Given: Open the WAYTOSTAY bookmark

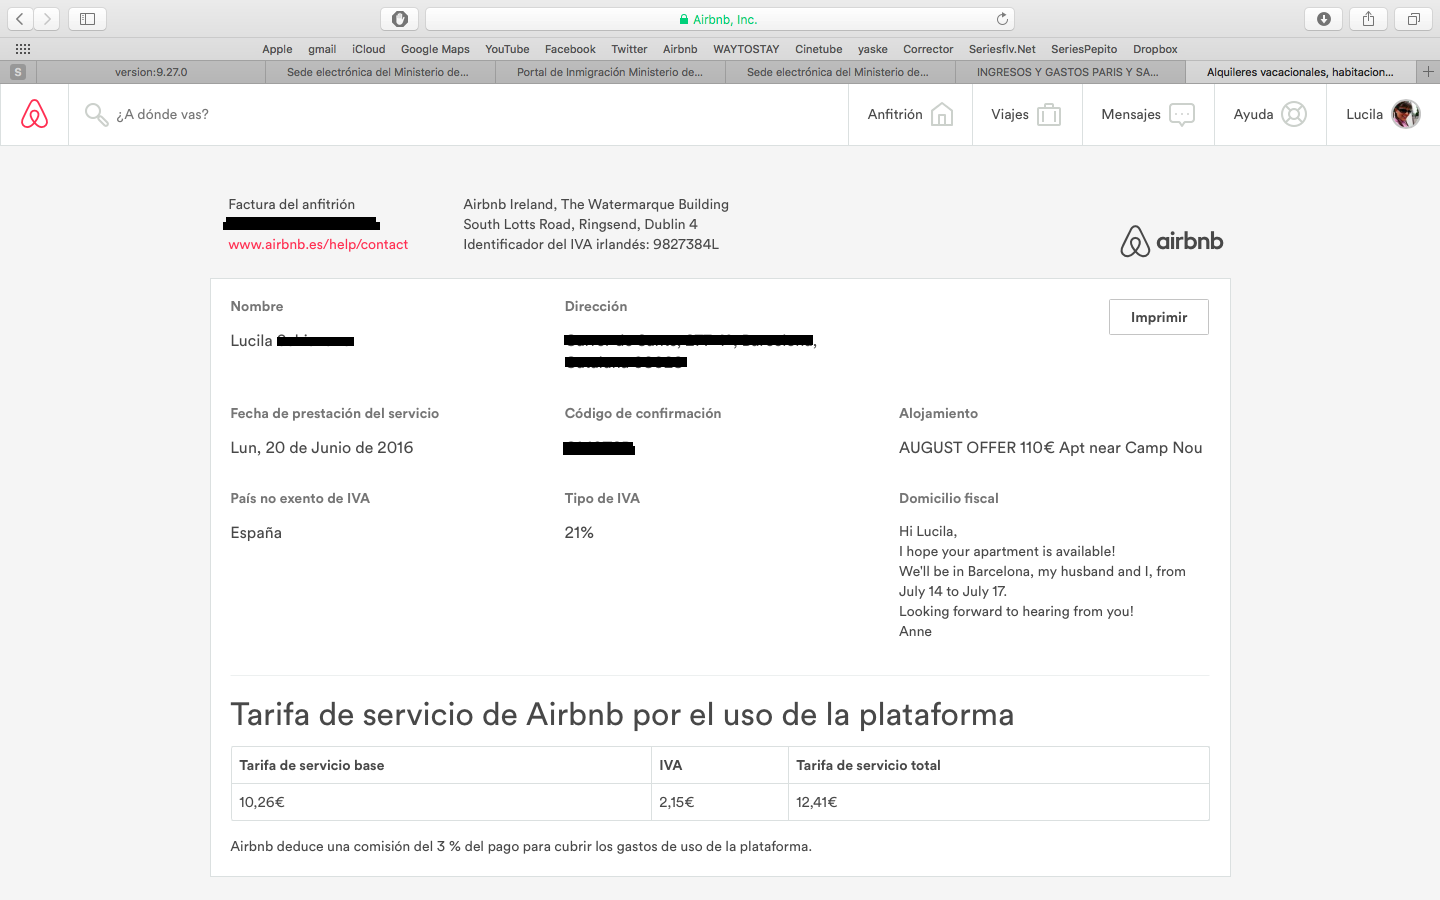Looking at the screenshot, I should coord(746,49).
